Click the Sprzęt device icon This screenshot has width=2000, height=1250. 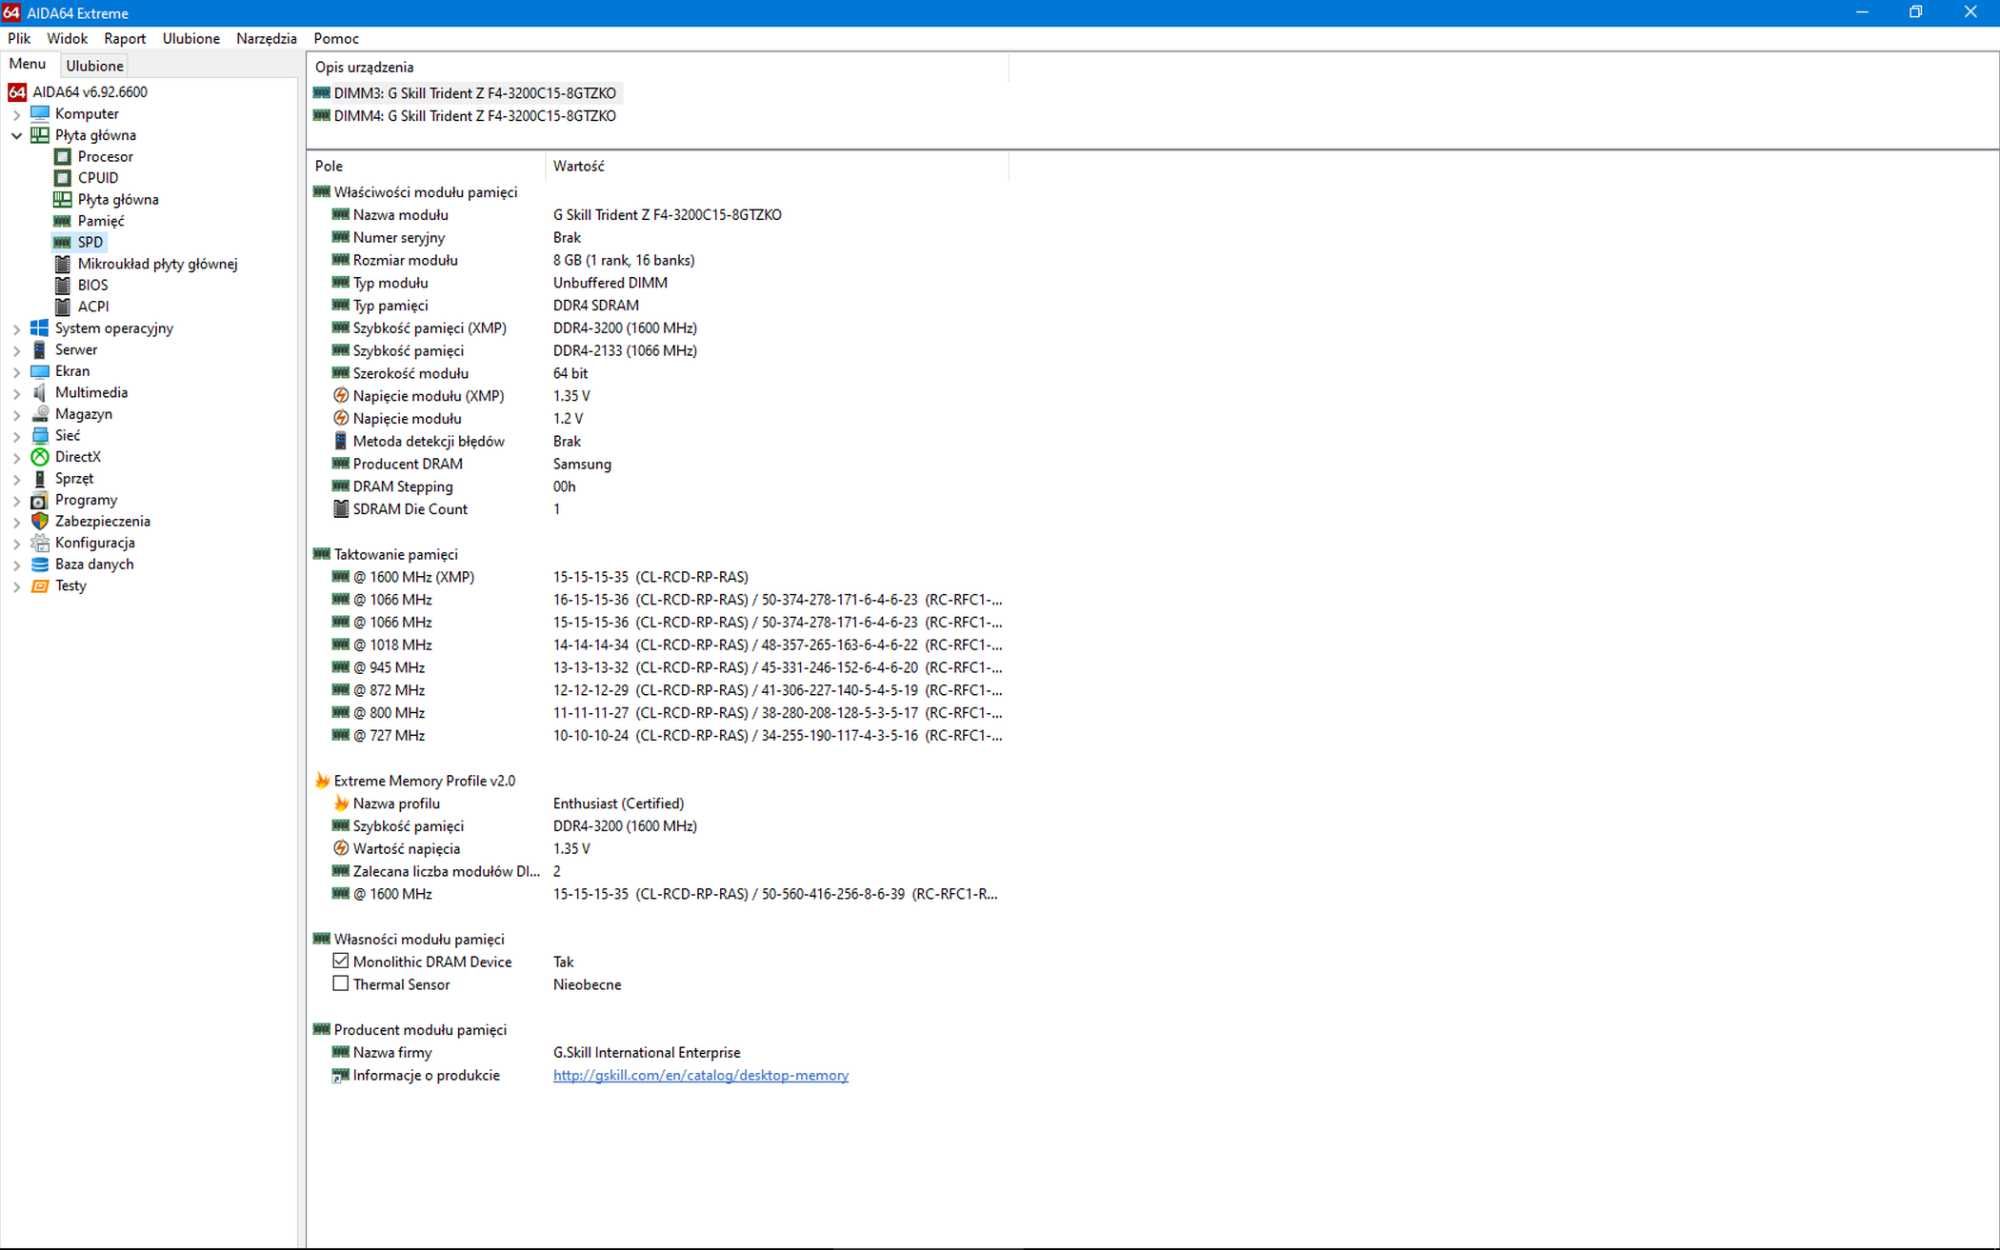click(40, 479)
